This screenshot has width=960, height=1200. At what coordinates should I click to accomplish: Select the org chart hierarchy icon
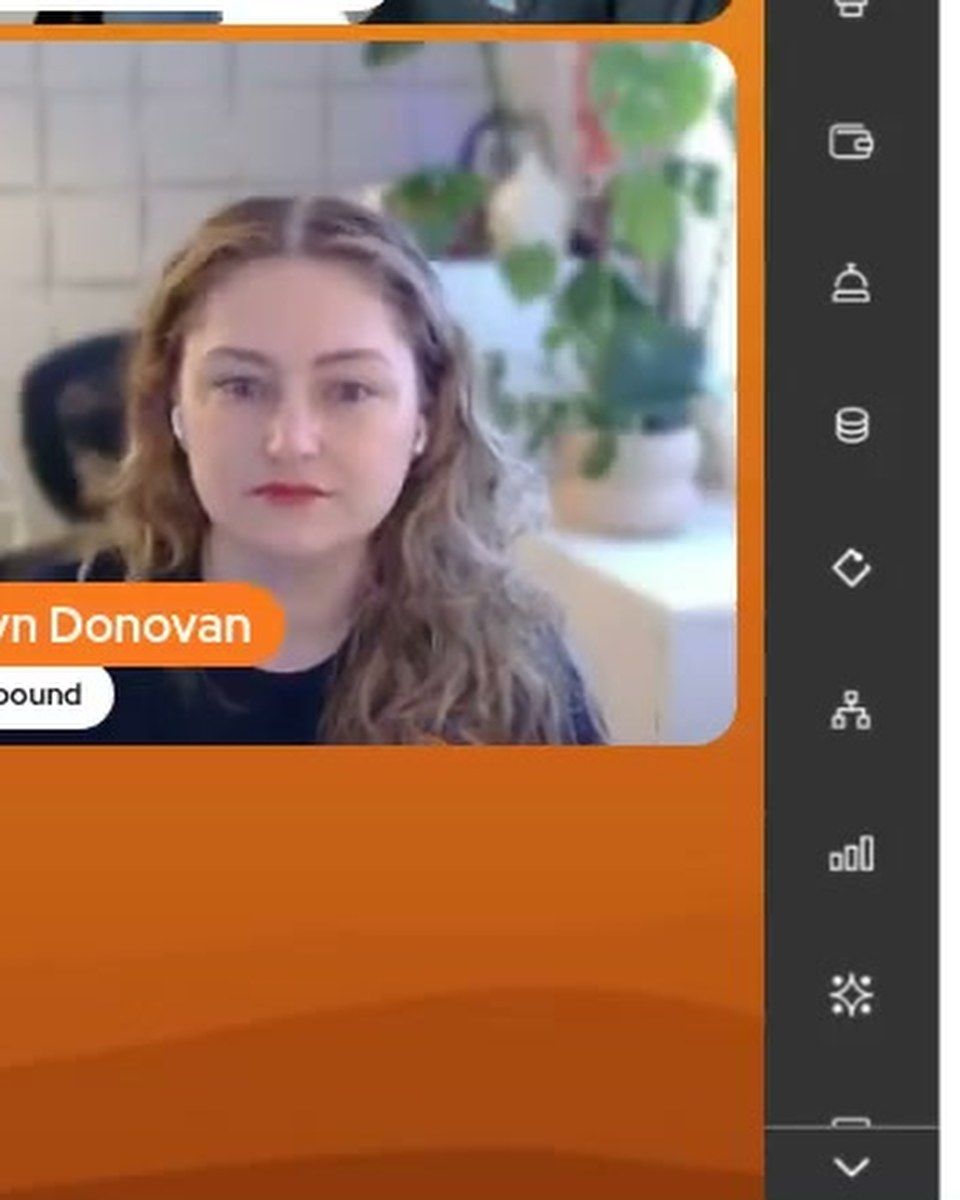point(851,711)
